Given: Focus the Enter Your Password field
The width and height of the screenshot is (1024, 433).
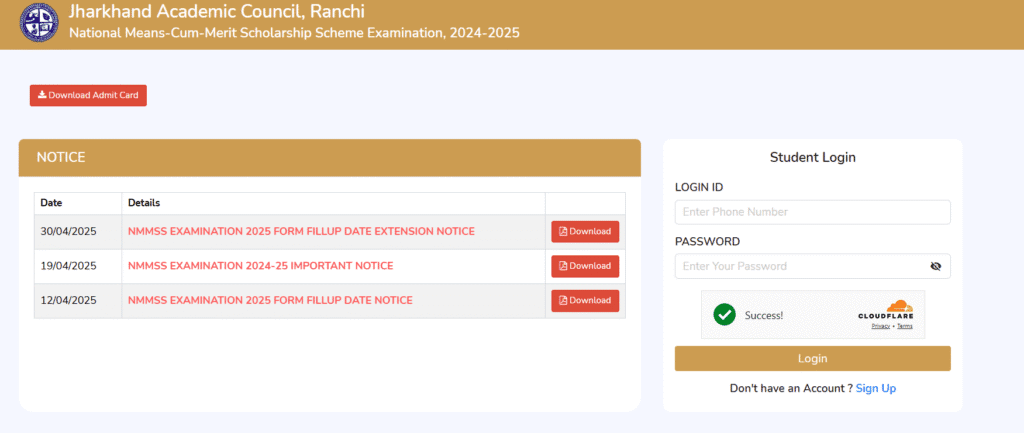Looking at the screenshot, I should pos(812,266).
